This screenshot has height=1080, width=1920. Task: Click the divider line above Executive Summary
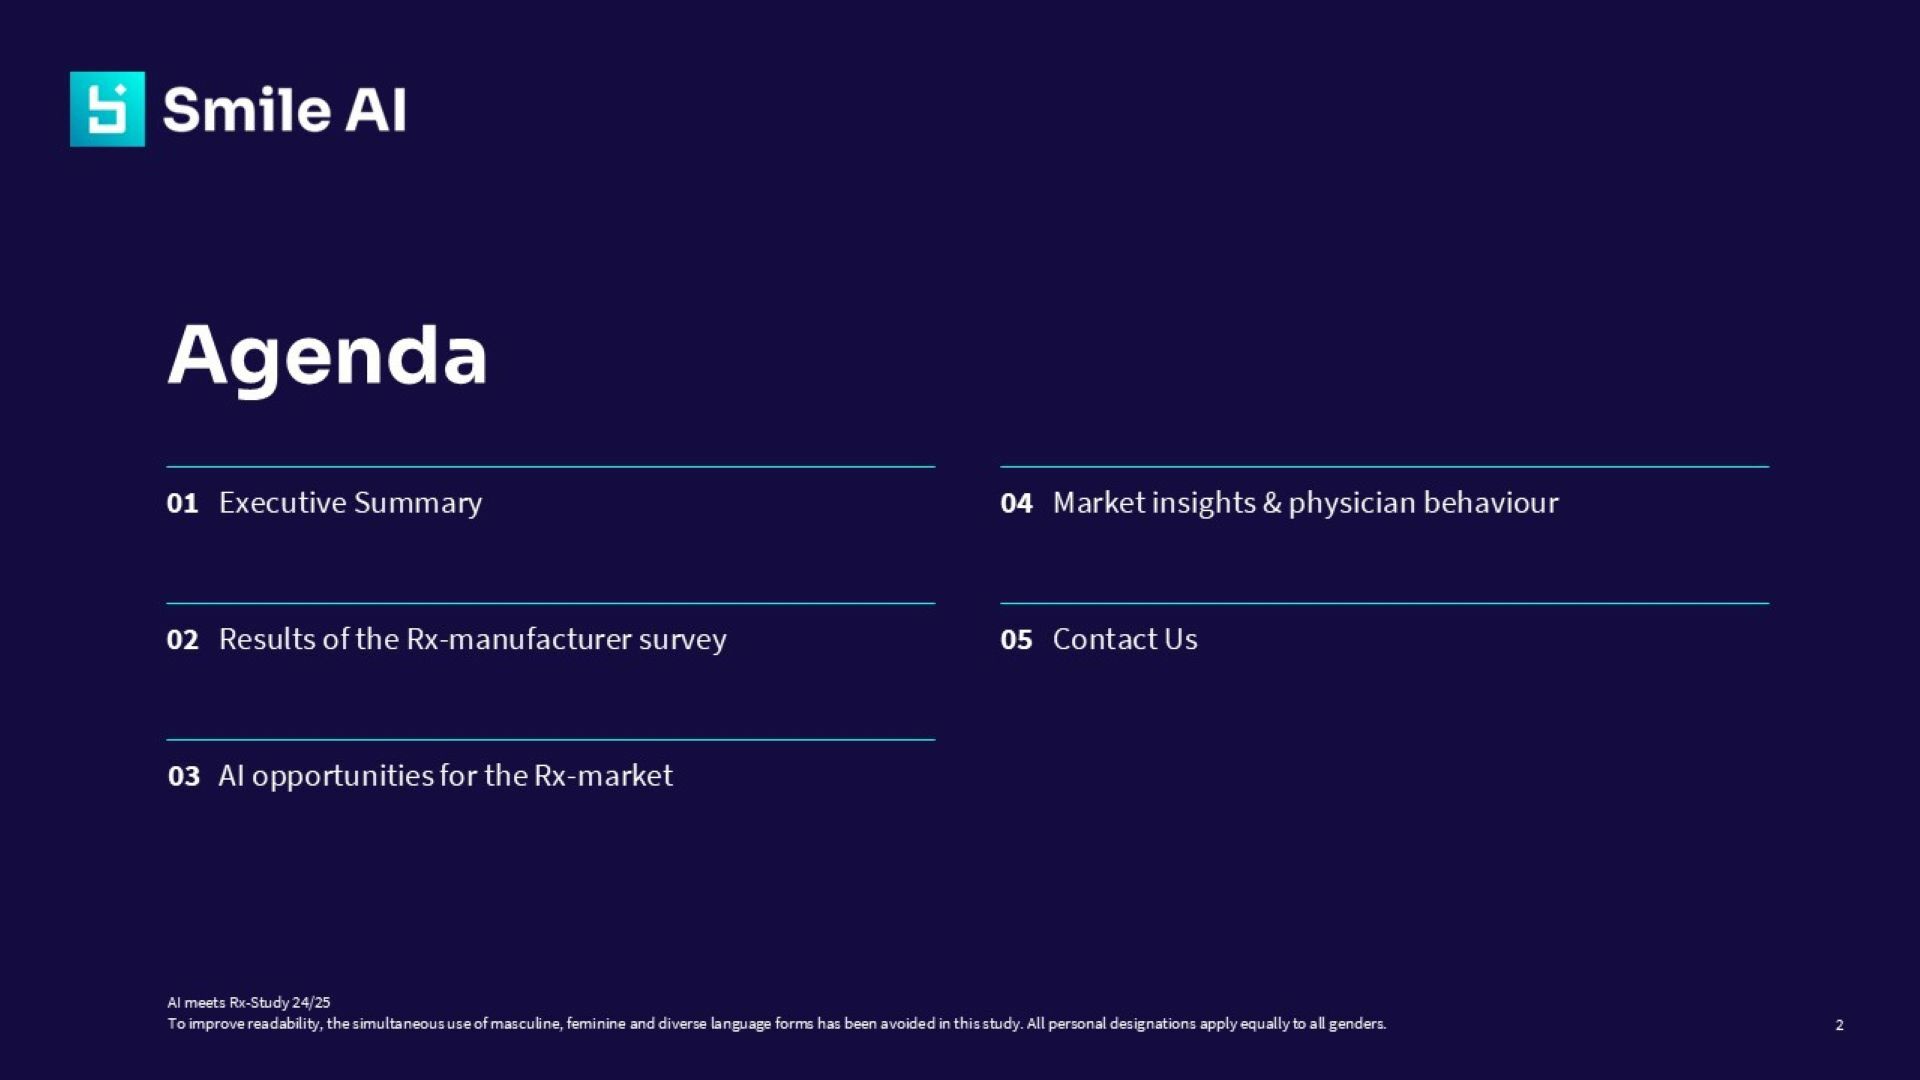coord(550,467)
